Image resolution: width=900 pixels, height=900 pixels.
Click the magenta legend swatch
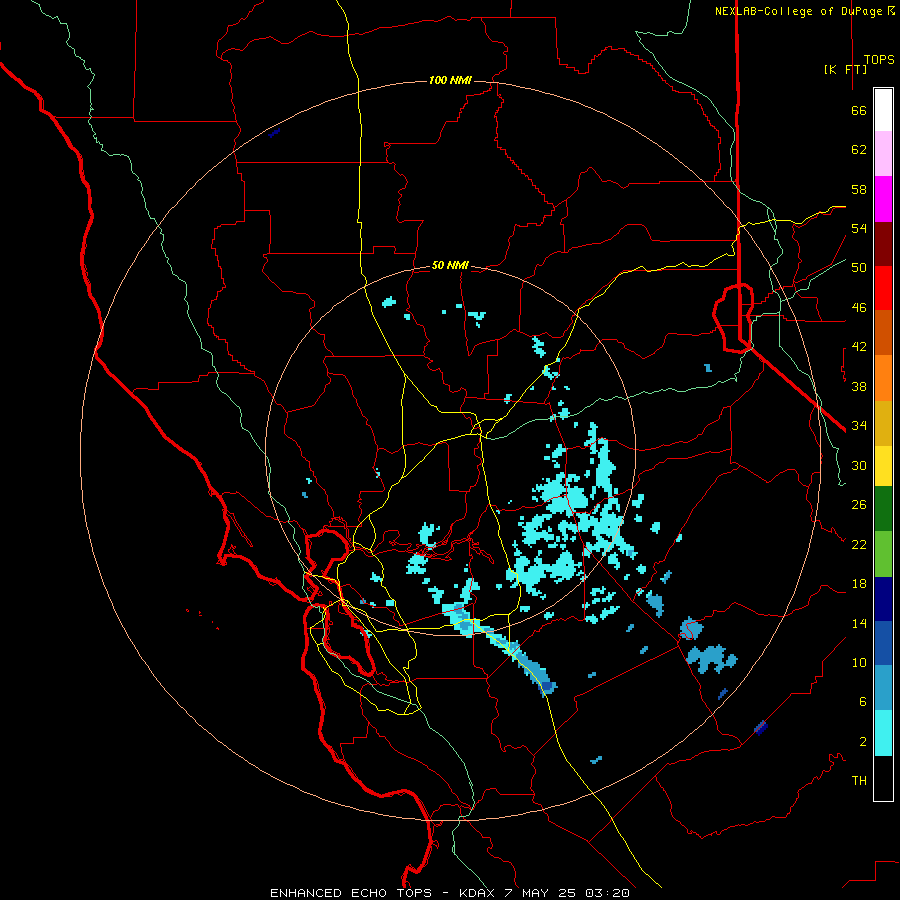tap(883, 199)
